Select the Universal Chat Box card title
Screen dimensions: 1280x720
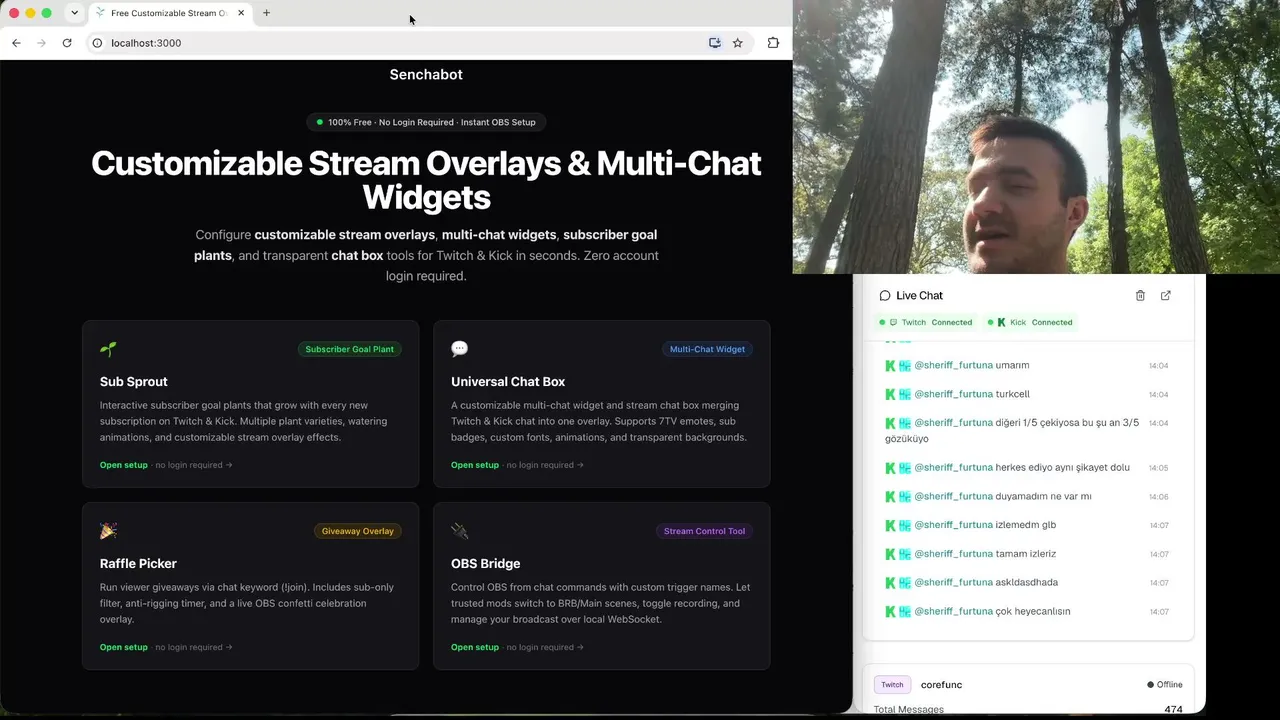pyautogui.click(x=508, y=382)
